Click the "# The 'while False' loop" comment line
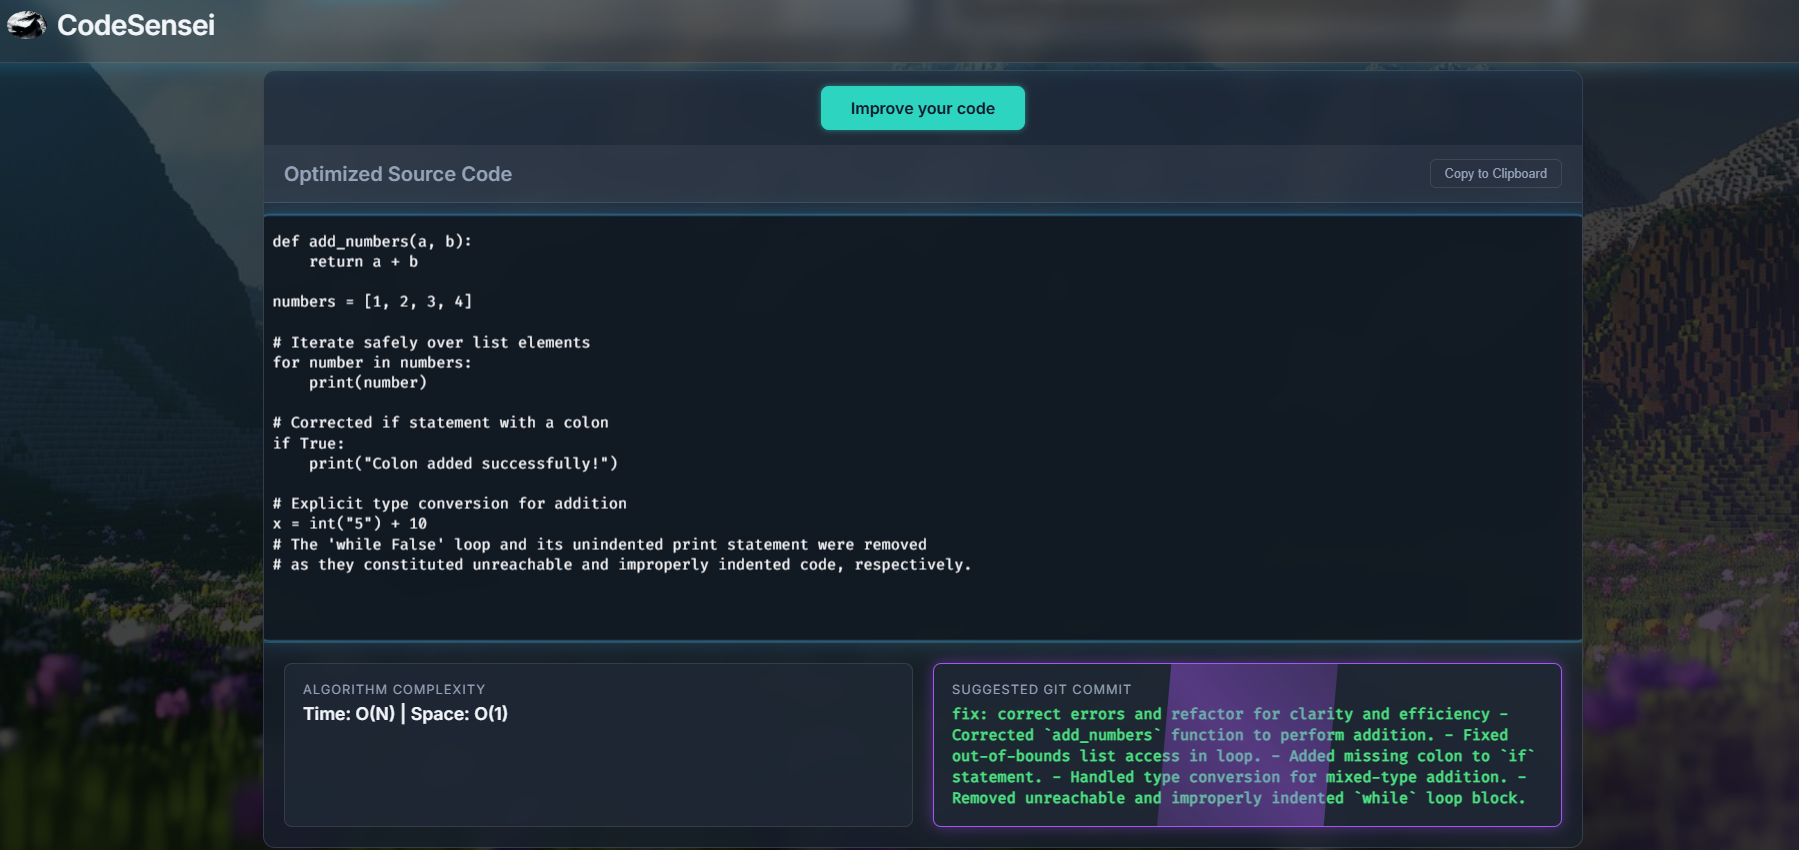1799x850 pixels. coord(600,544)
